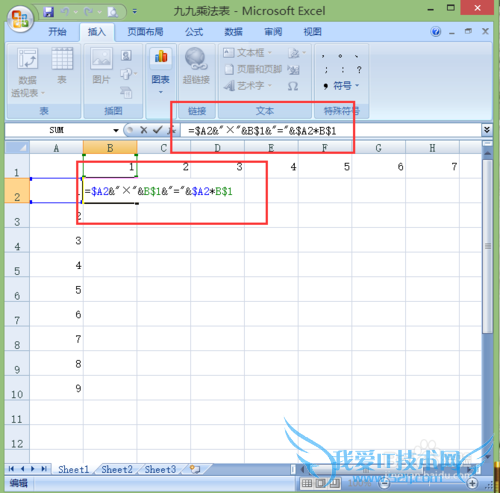The width and height of the screenshot is (500, 493).
Task: Cancel the formula entry with the X icon
Action: (144, 130)
